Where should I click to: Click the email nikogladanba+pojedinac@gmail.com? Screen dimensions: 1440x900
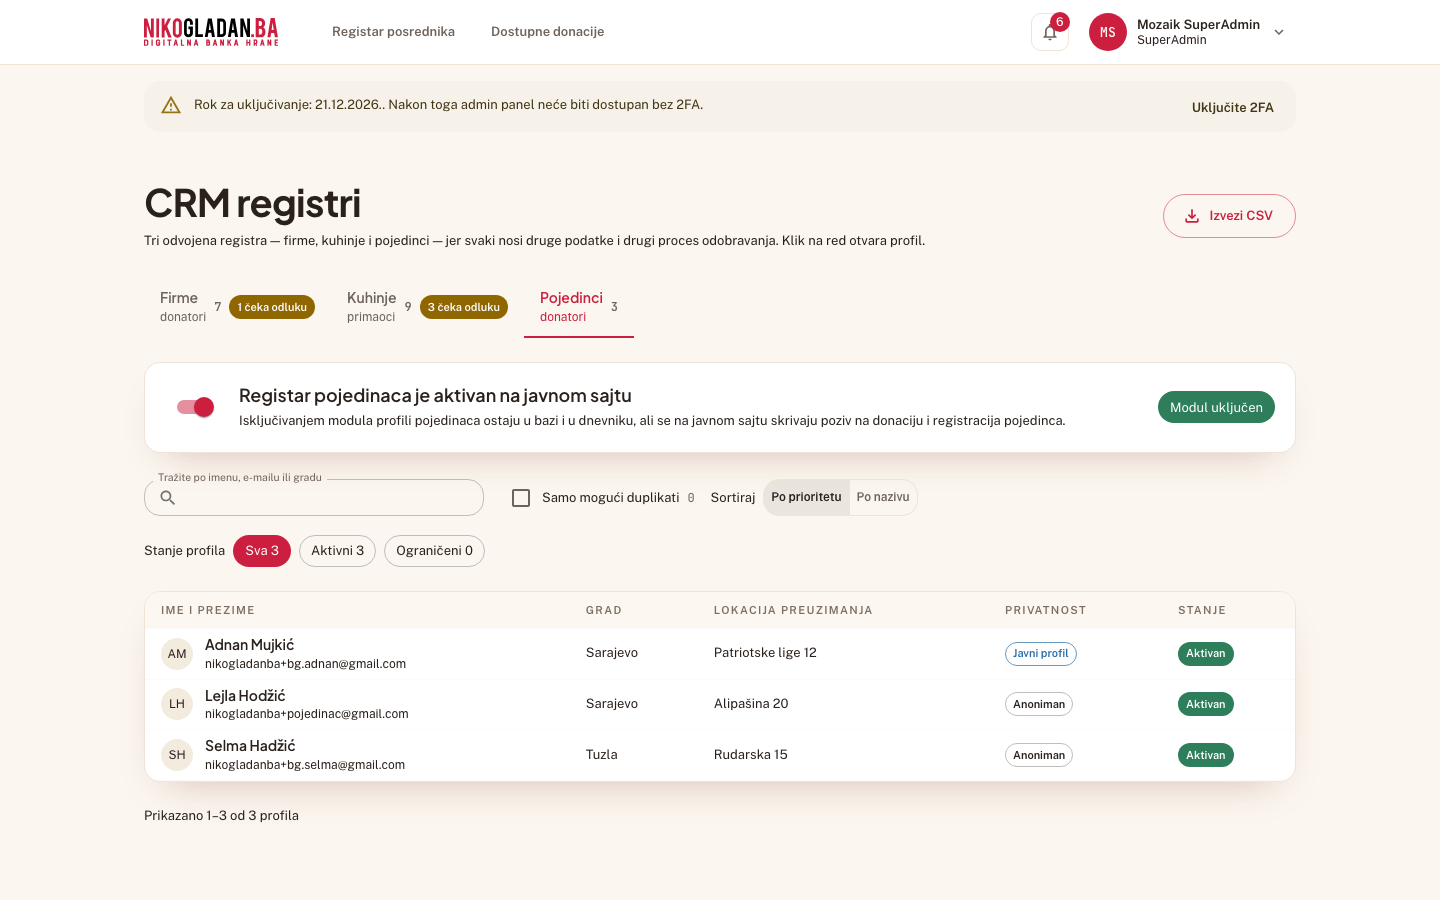pos(307,714)
